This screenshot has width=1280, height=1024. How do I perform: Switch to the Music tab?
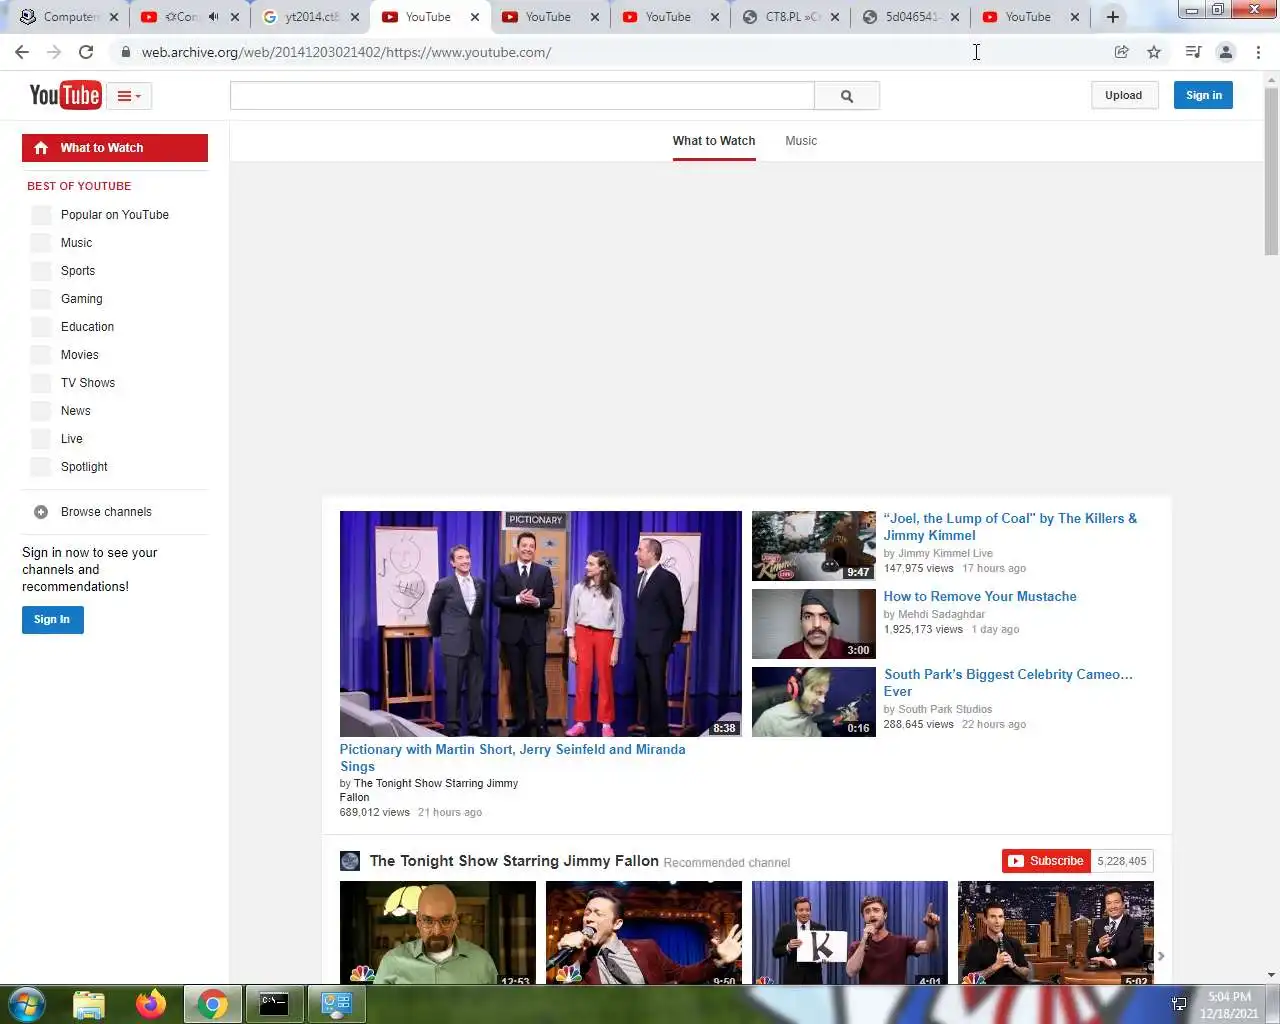coord(801,141)
